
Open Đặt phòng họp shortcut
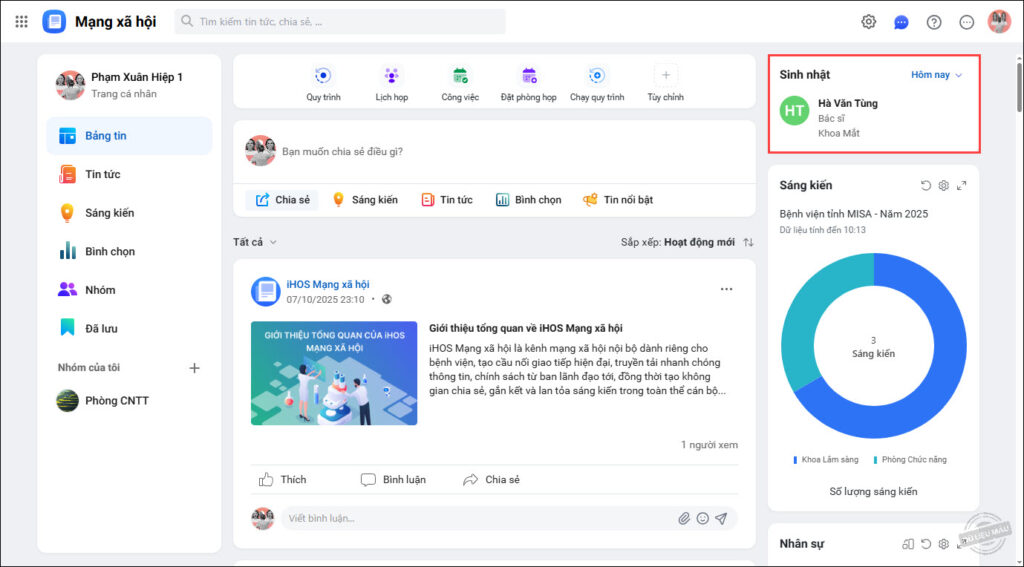coord(529,84)
